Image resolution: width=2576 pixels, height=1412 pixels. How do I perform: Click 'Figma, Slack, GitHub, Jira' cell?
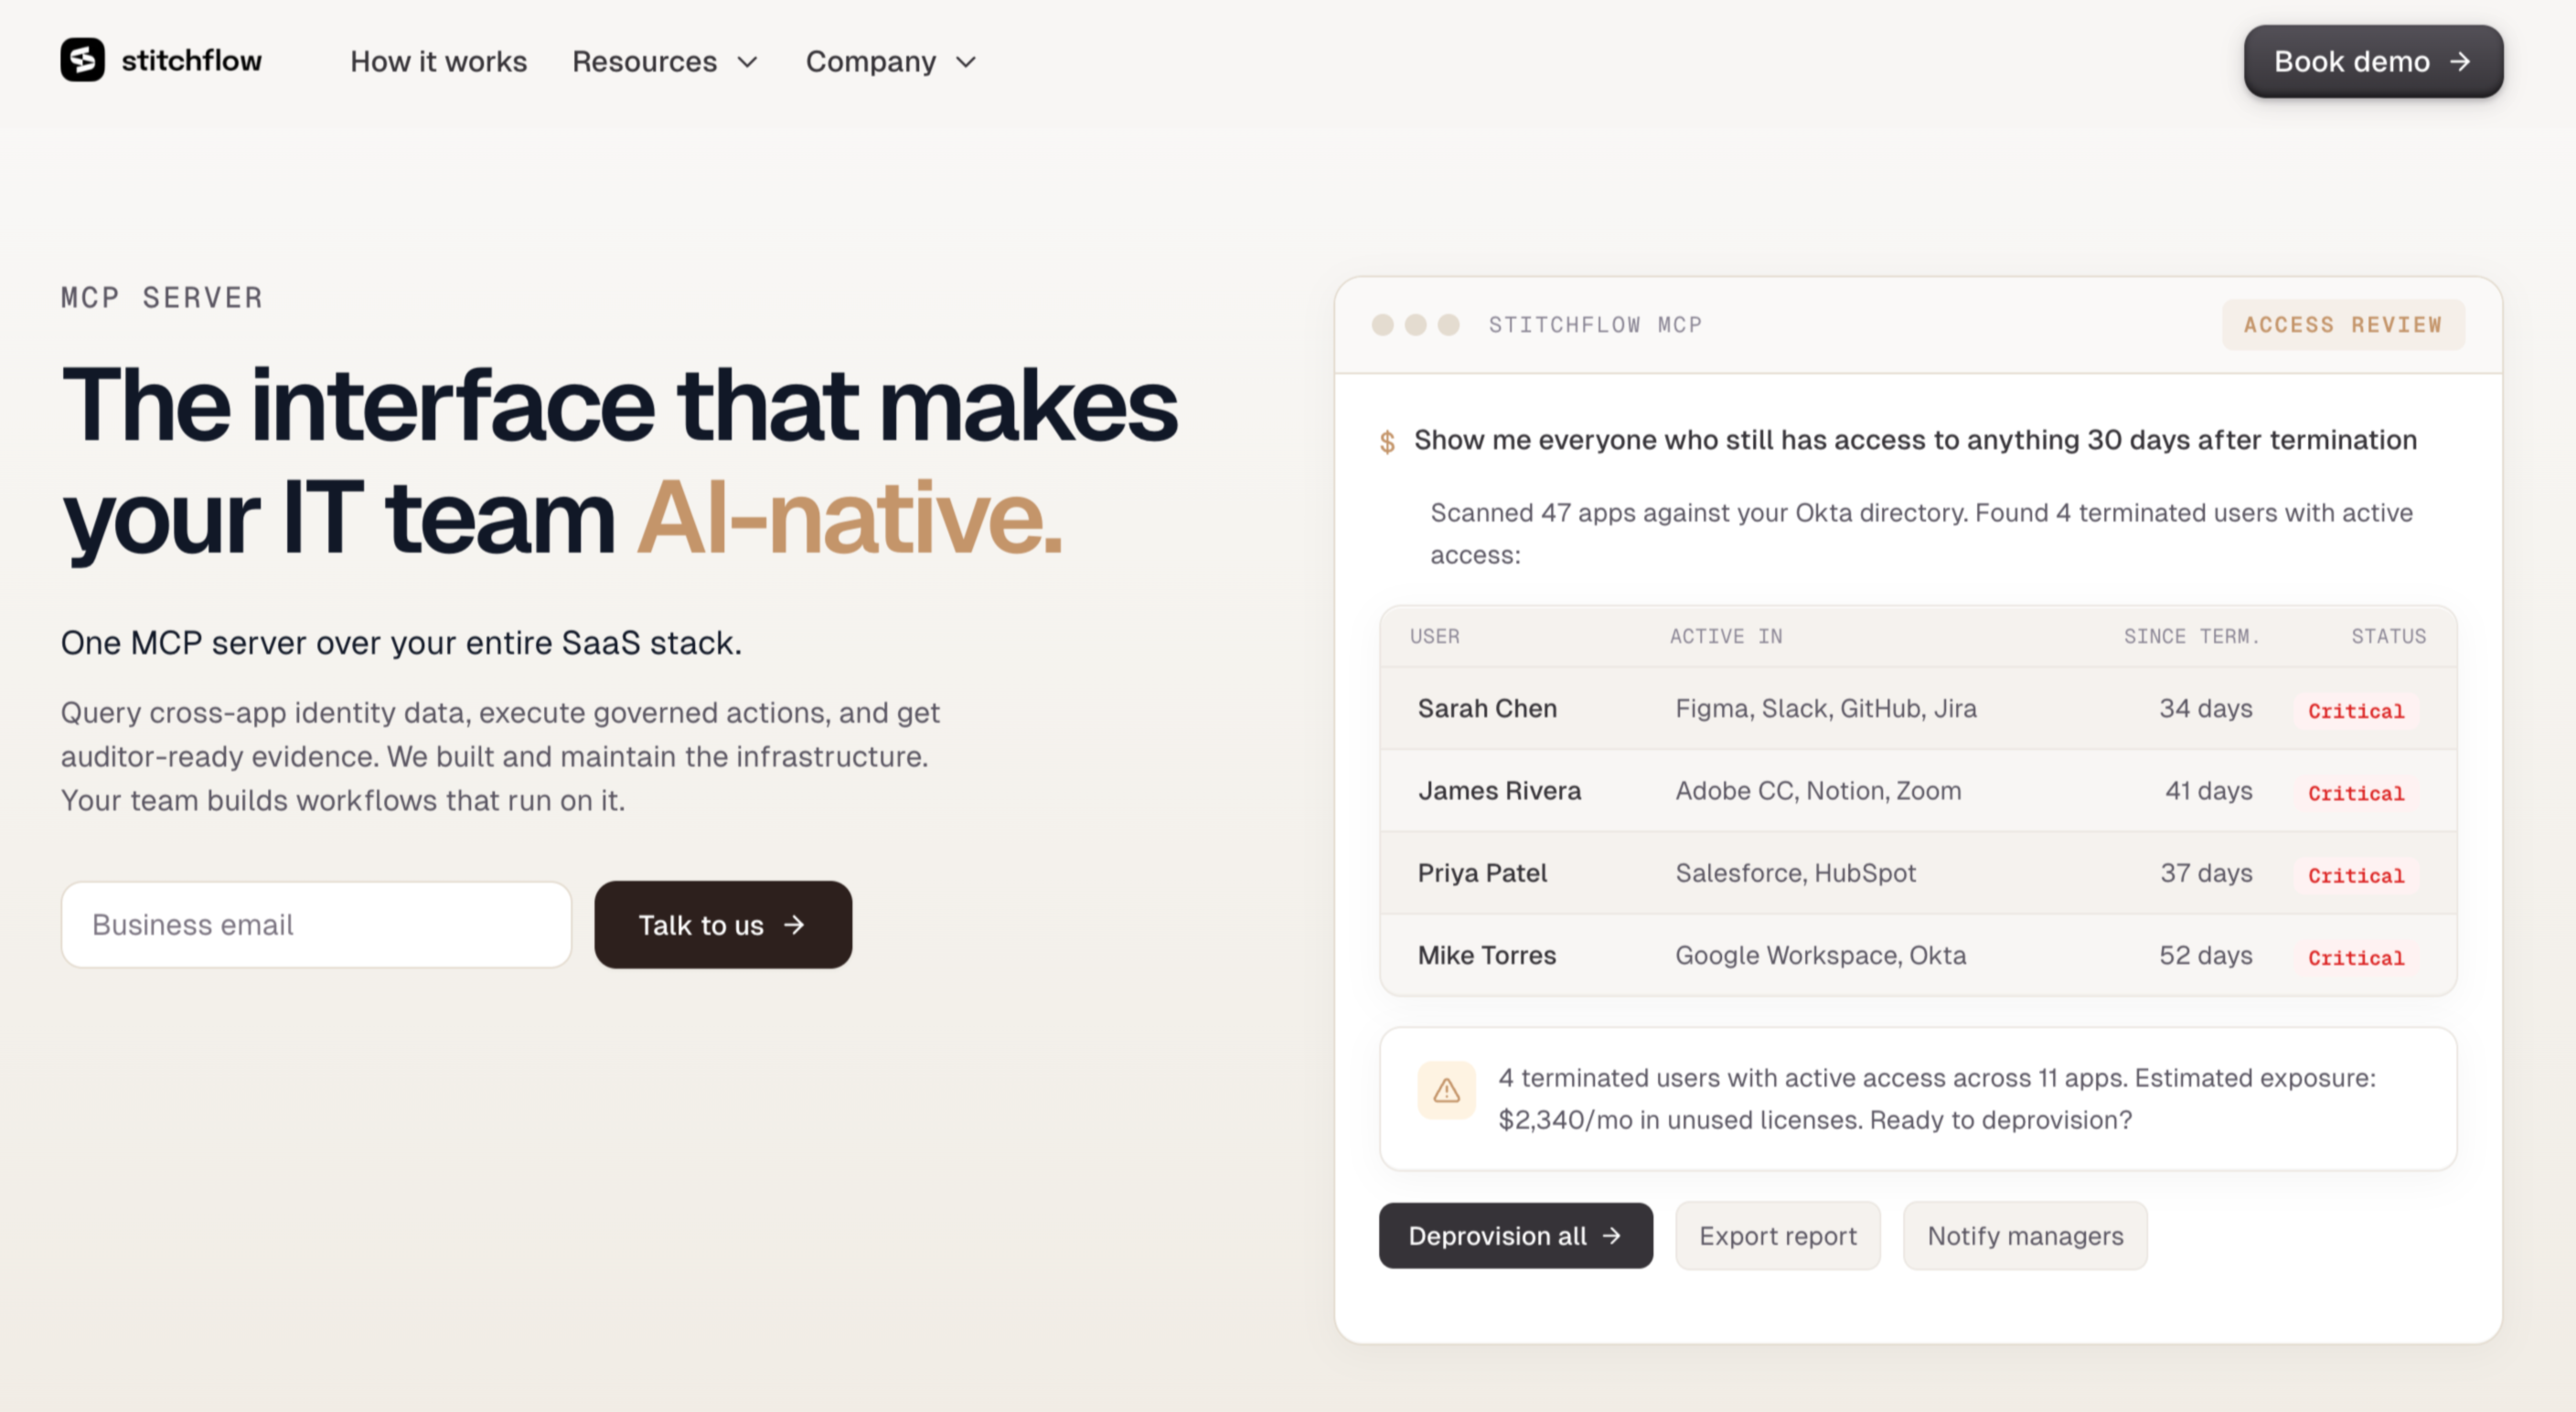1826,708
